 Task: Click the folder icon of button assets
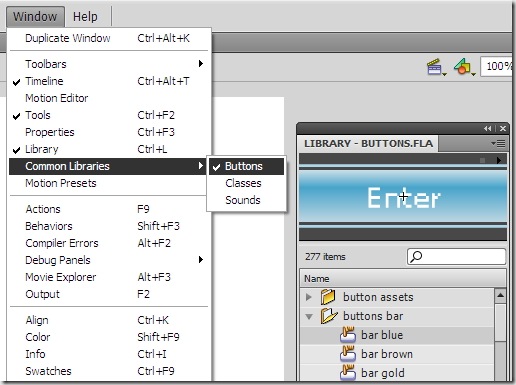(x=328, y=297)
